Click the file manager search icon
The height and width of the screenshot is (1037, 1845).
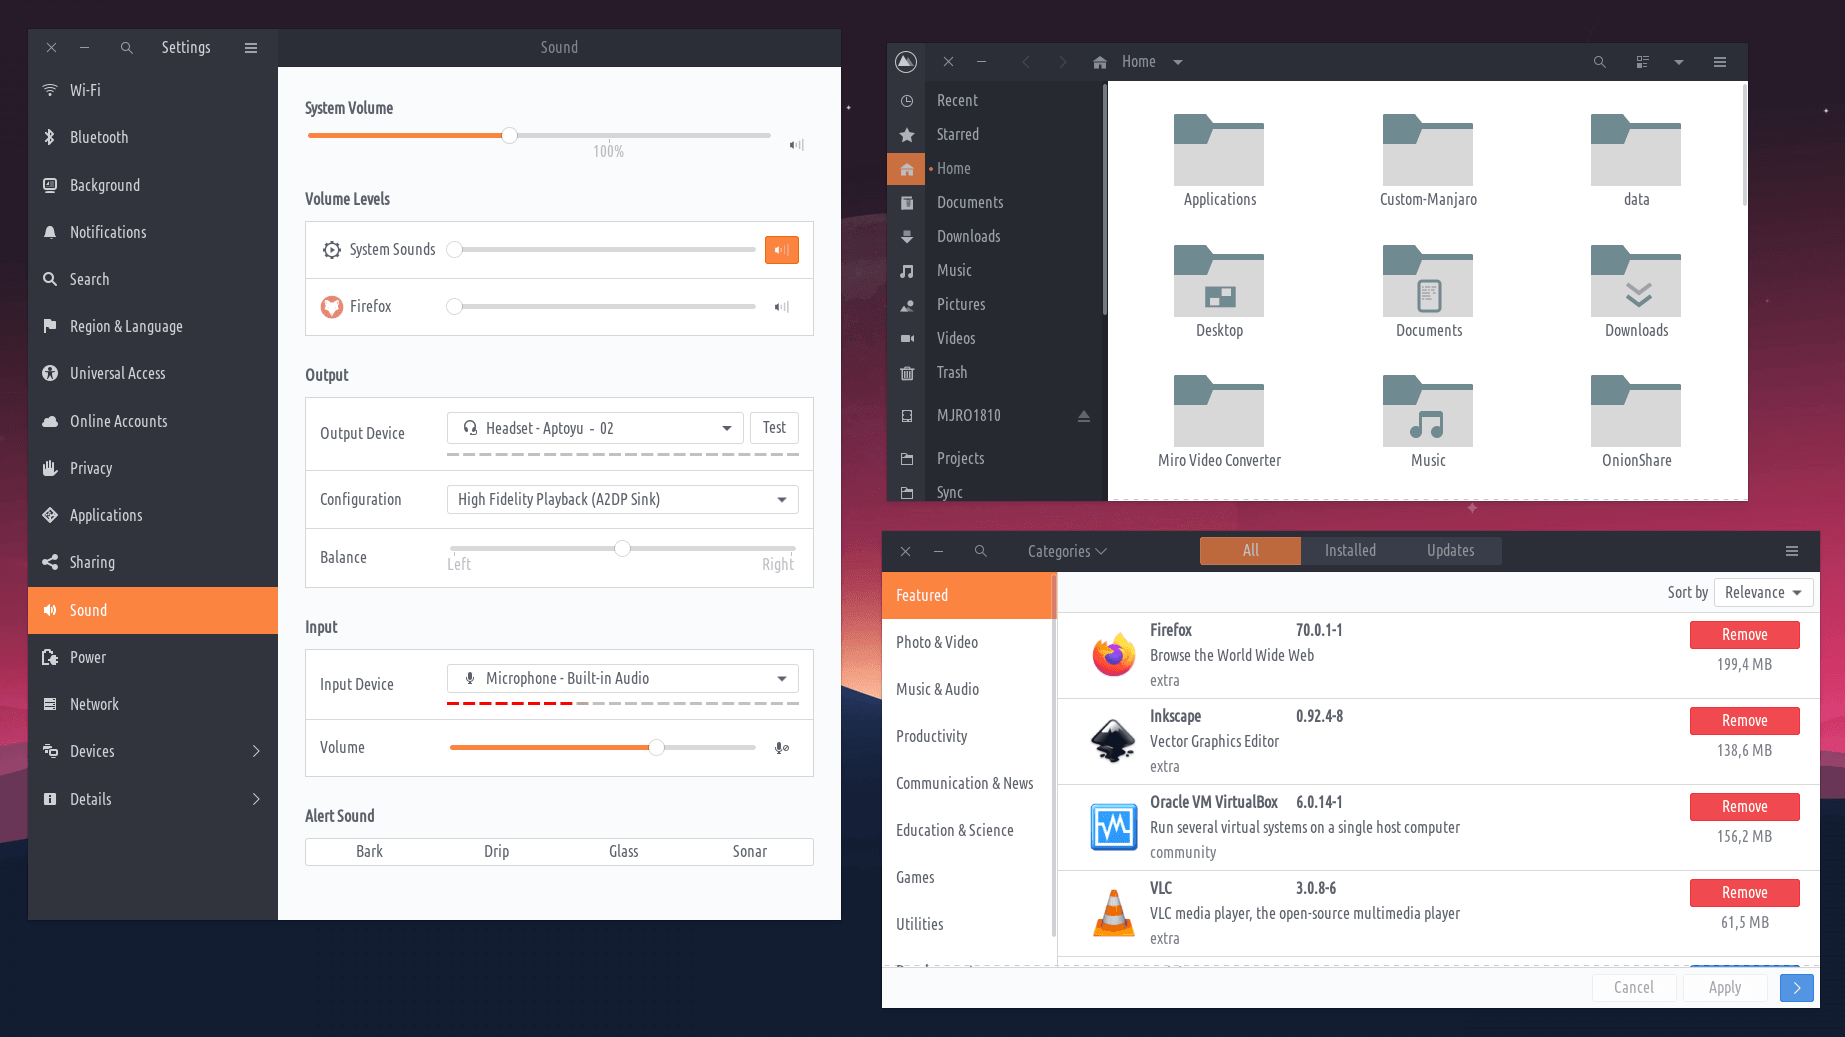click(1599, 62)
